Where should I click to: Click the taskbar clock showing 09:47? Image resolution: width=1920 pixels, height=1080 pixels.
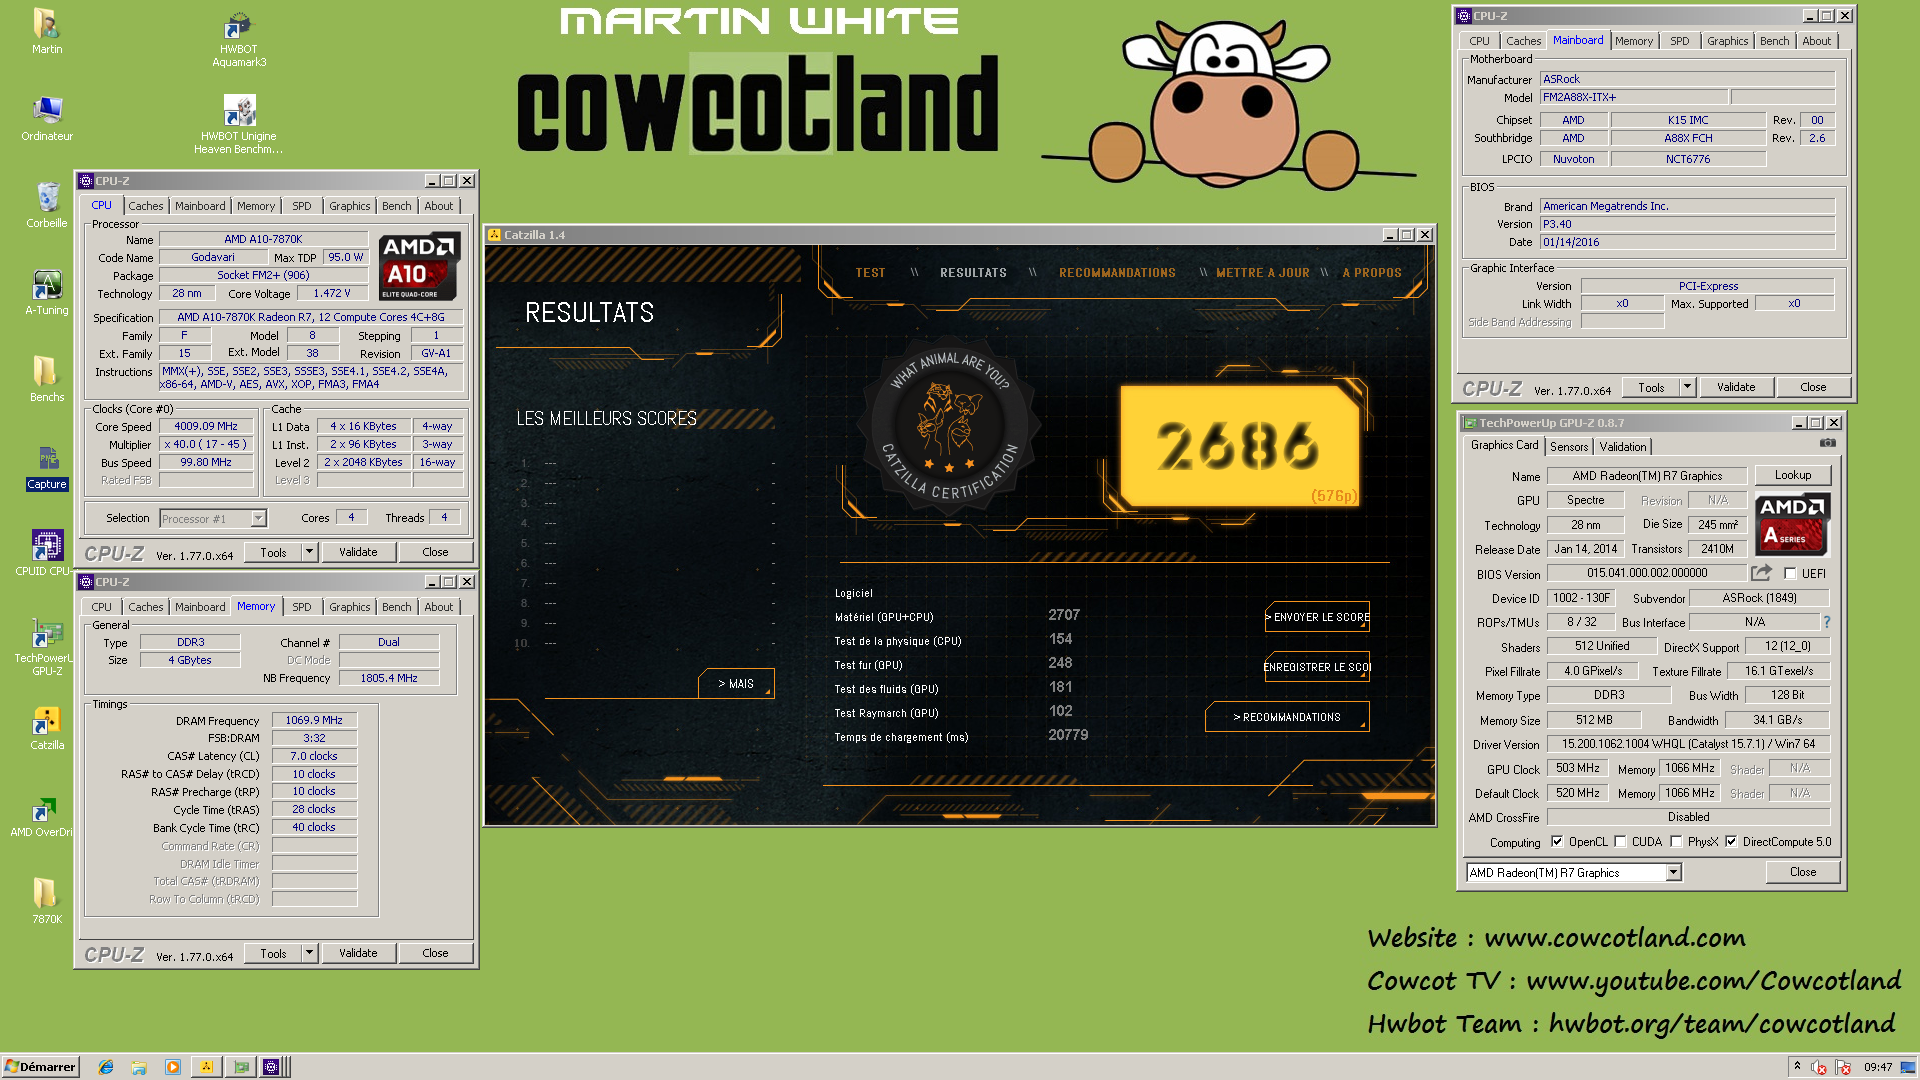point(1877,1067)
